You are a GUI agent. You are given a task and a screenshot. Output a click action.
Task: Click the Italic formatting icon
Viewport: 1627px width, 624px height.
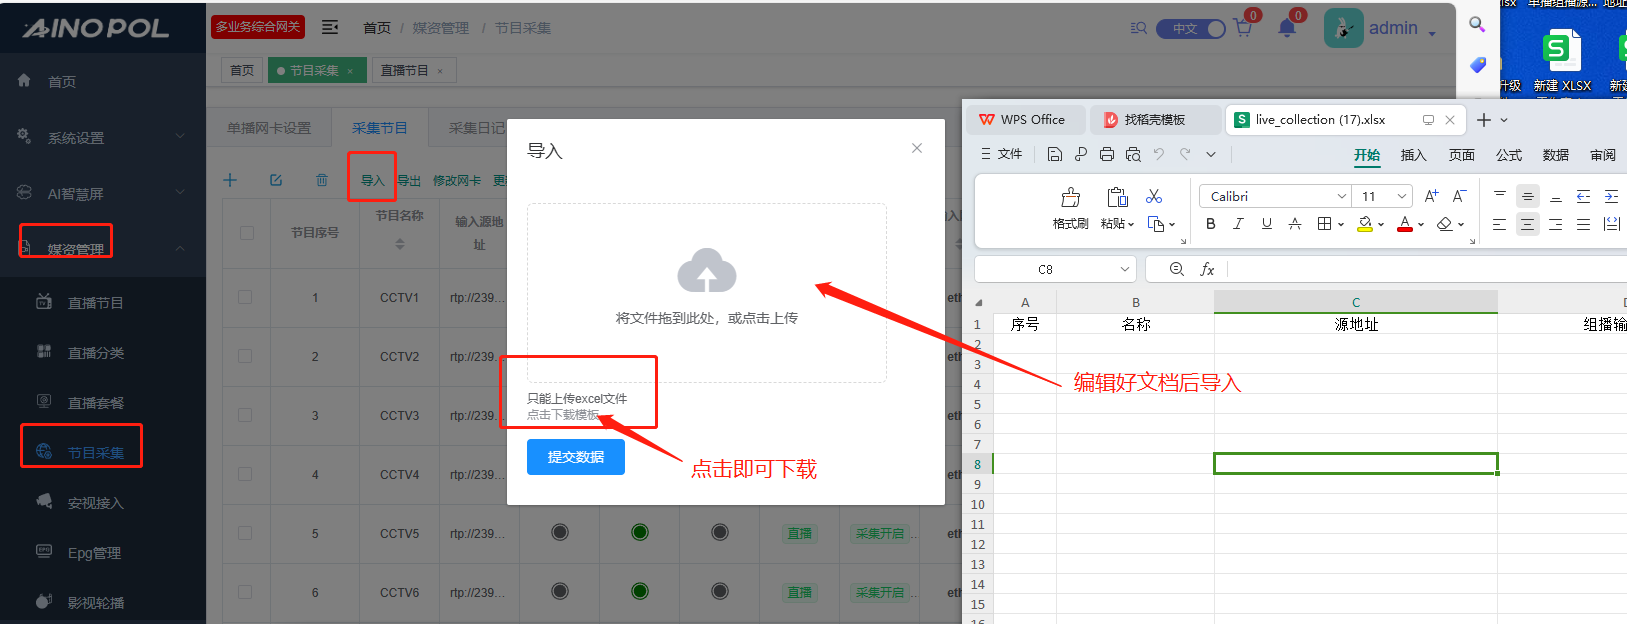(x=1238, y=224)
